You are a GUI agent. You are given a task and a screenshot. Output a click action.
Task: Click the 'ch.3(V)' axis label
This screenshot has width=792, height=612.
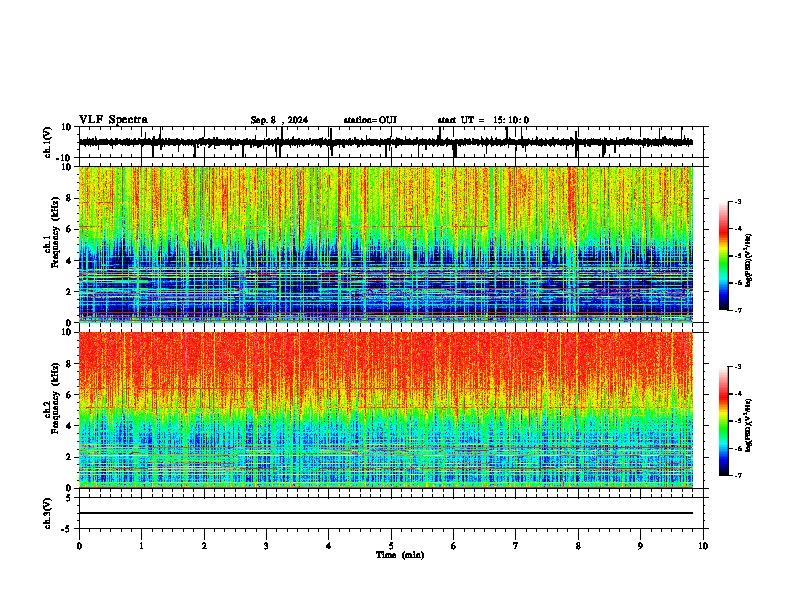(x=47, y=513)
